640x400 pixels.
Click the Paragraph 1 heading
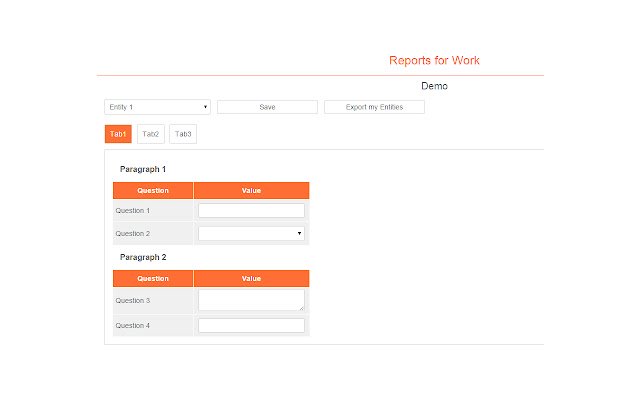[x=143, y=169]
